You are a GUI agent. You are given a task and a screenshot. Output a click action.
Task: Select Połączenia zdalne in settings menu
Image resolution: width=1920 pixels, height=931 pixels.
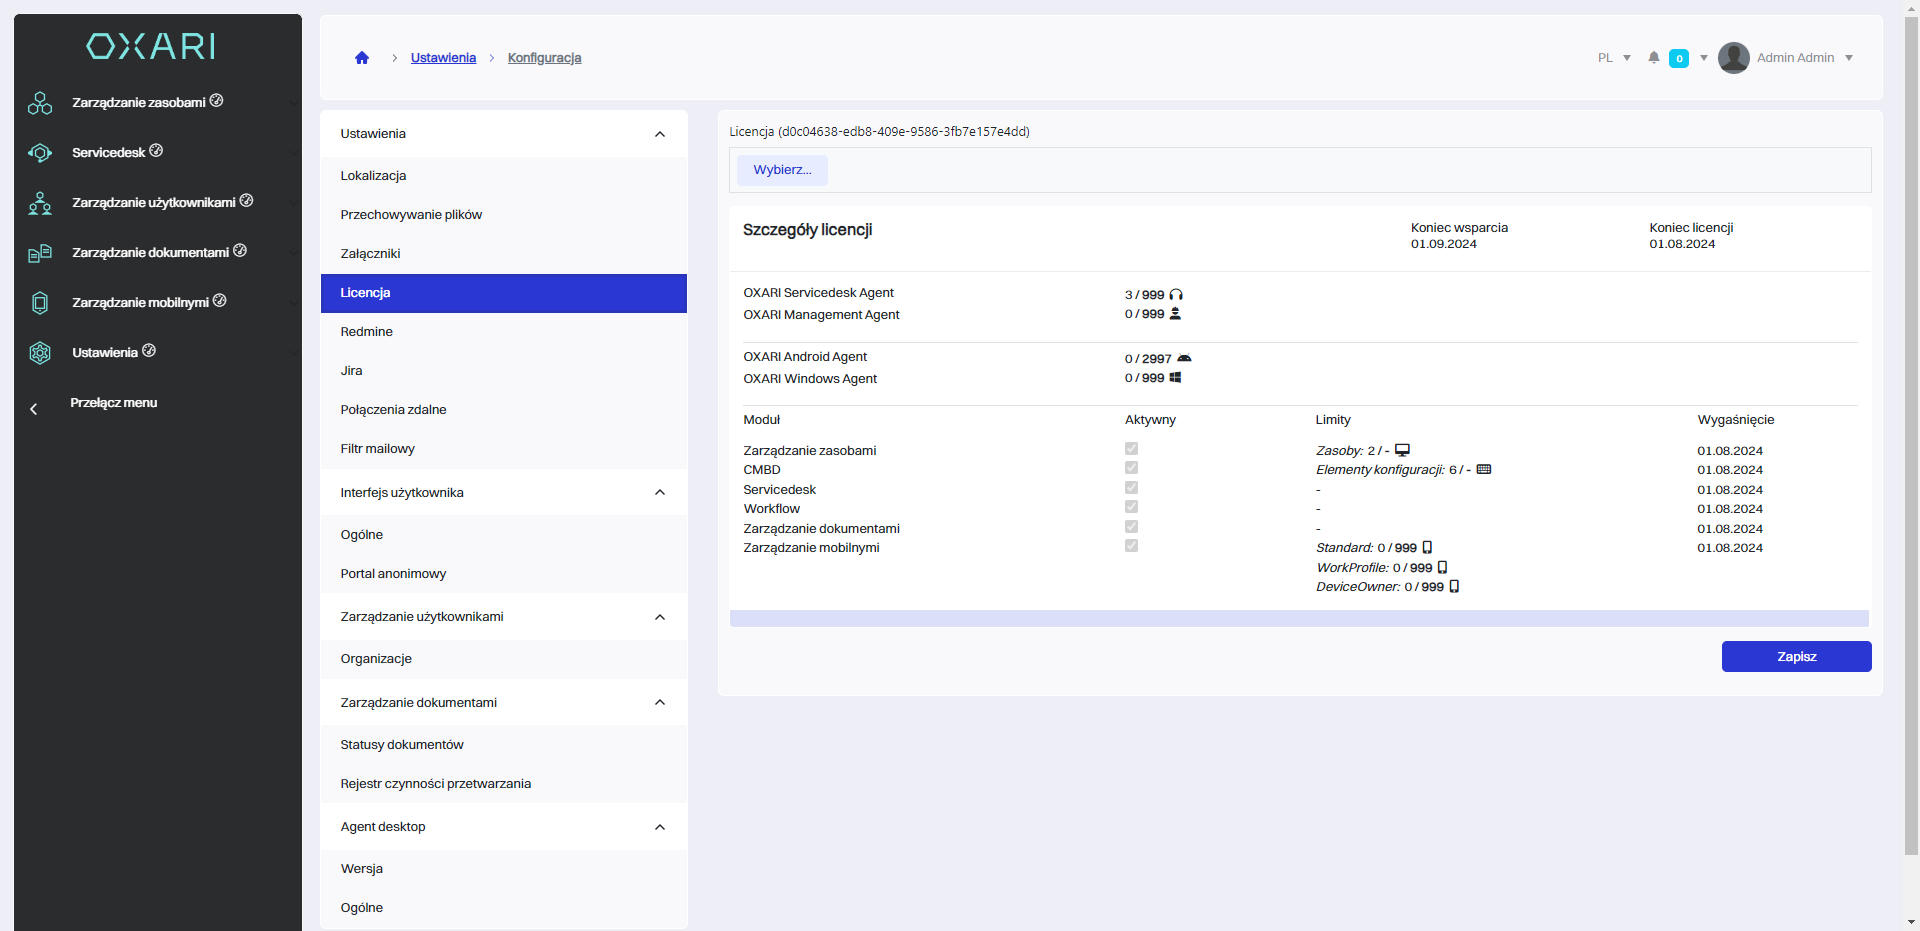[x=393, y=410]
